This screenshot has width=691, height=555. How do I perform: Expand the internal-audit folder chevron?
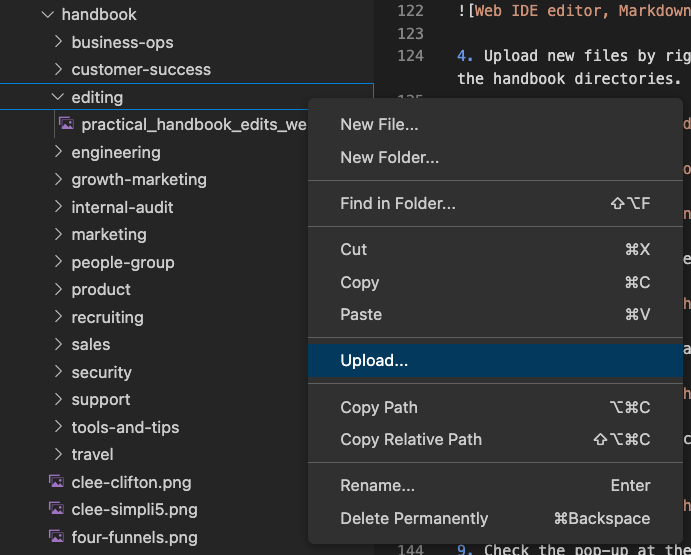58,206
